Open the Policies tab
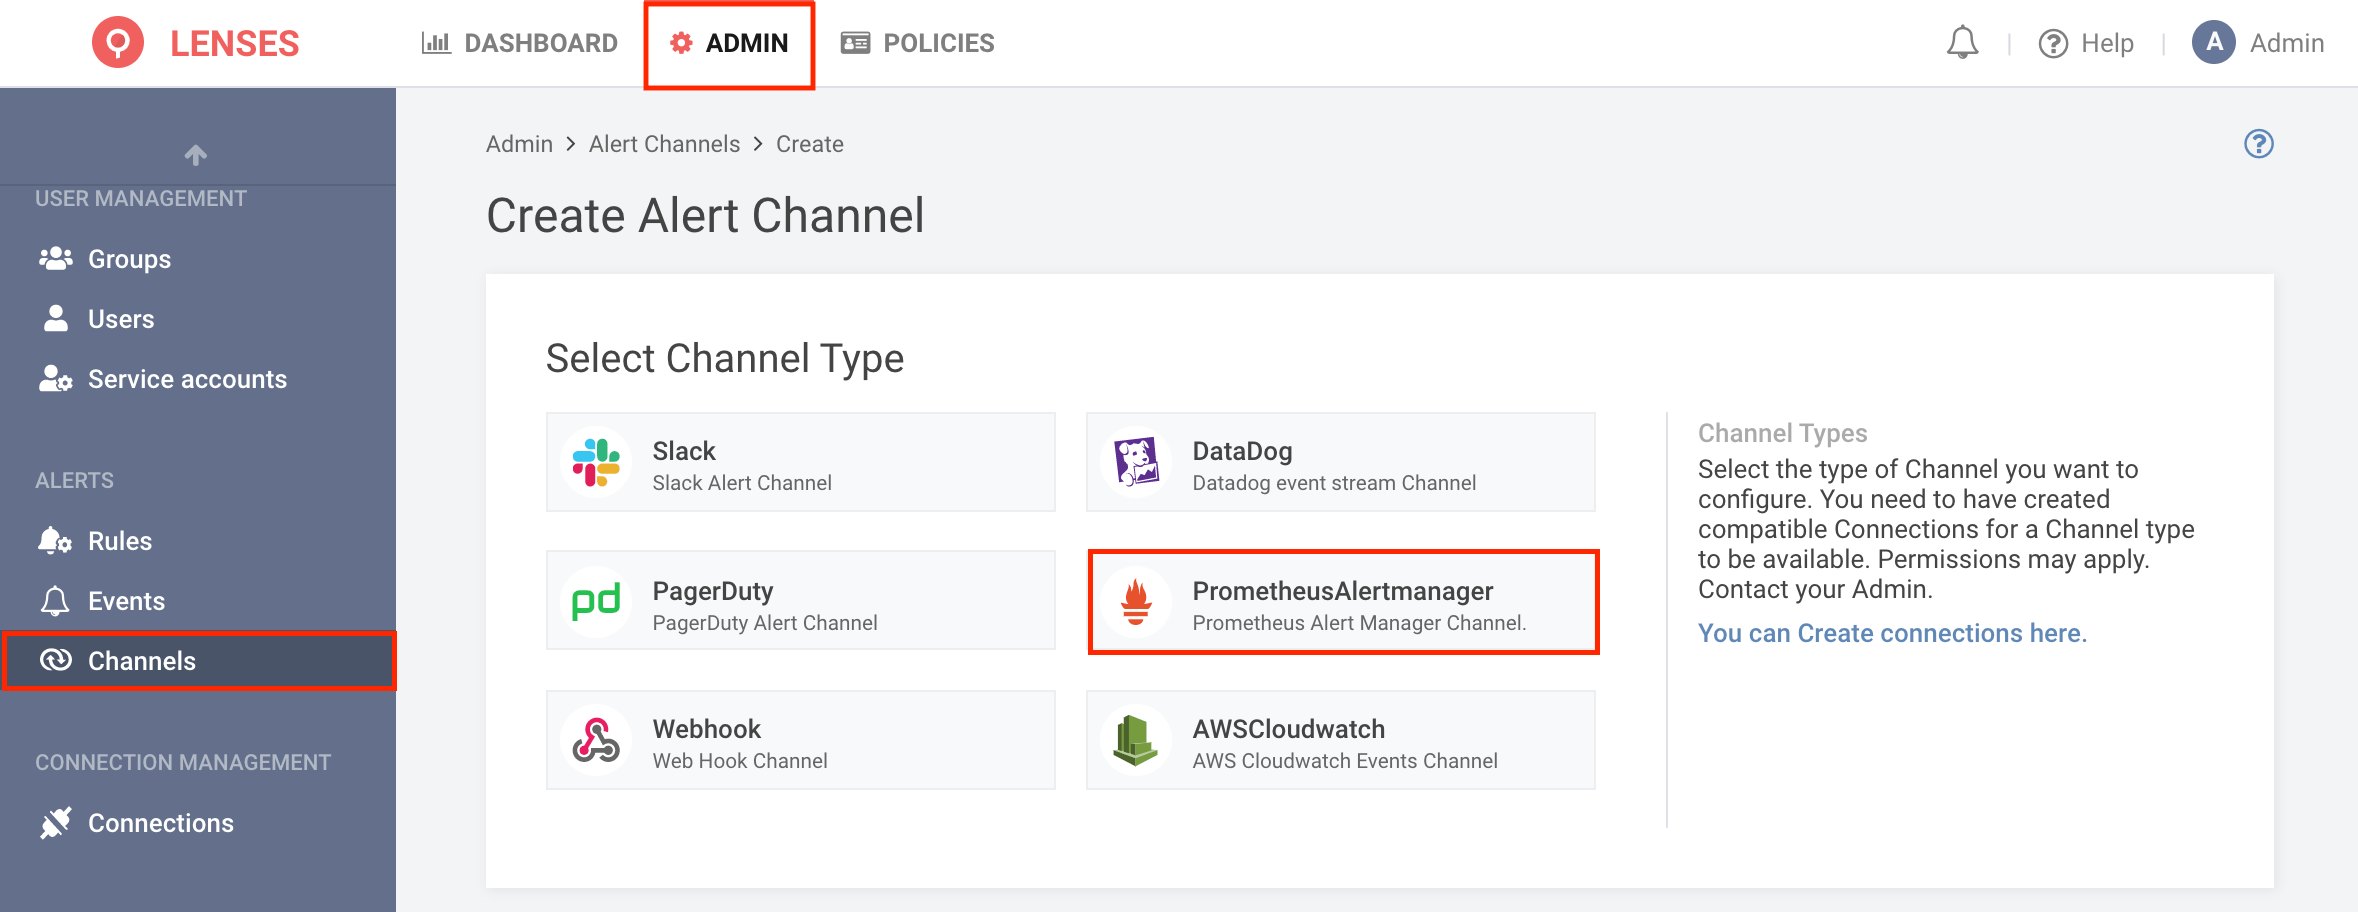 tap(918, 43)
